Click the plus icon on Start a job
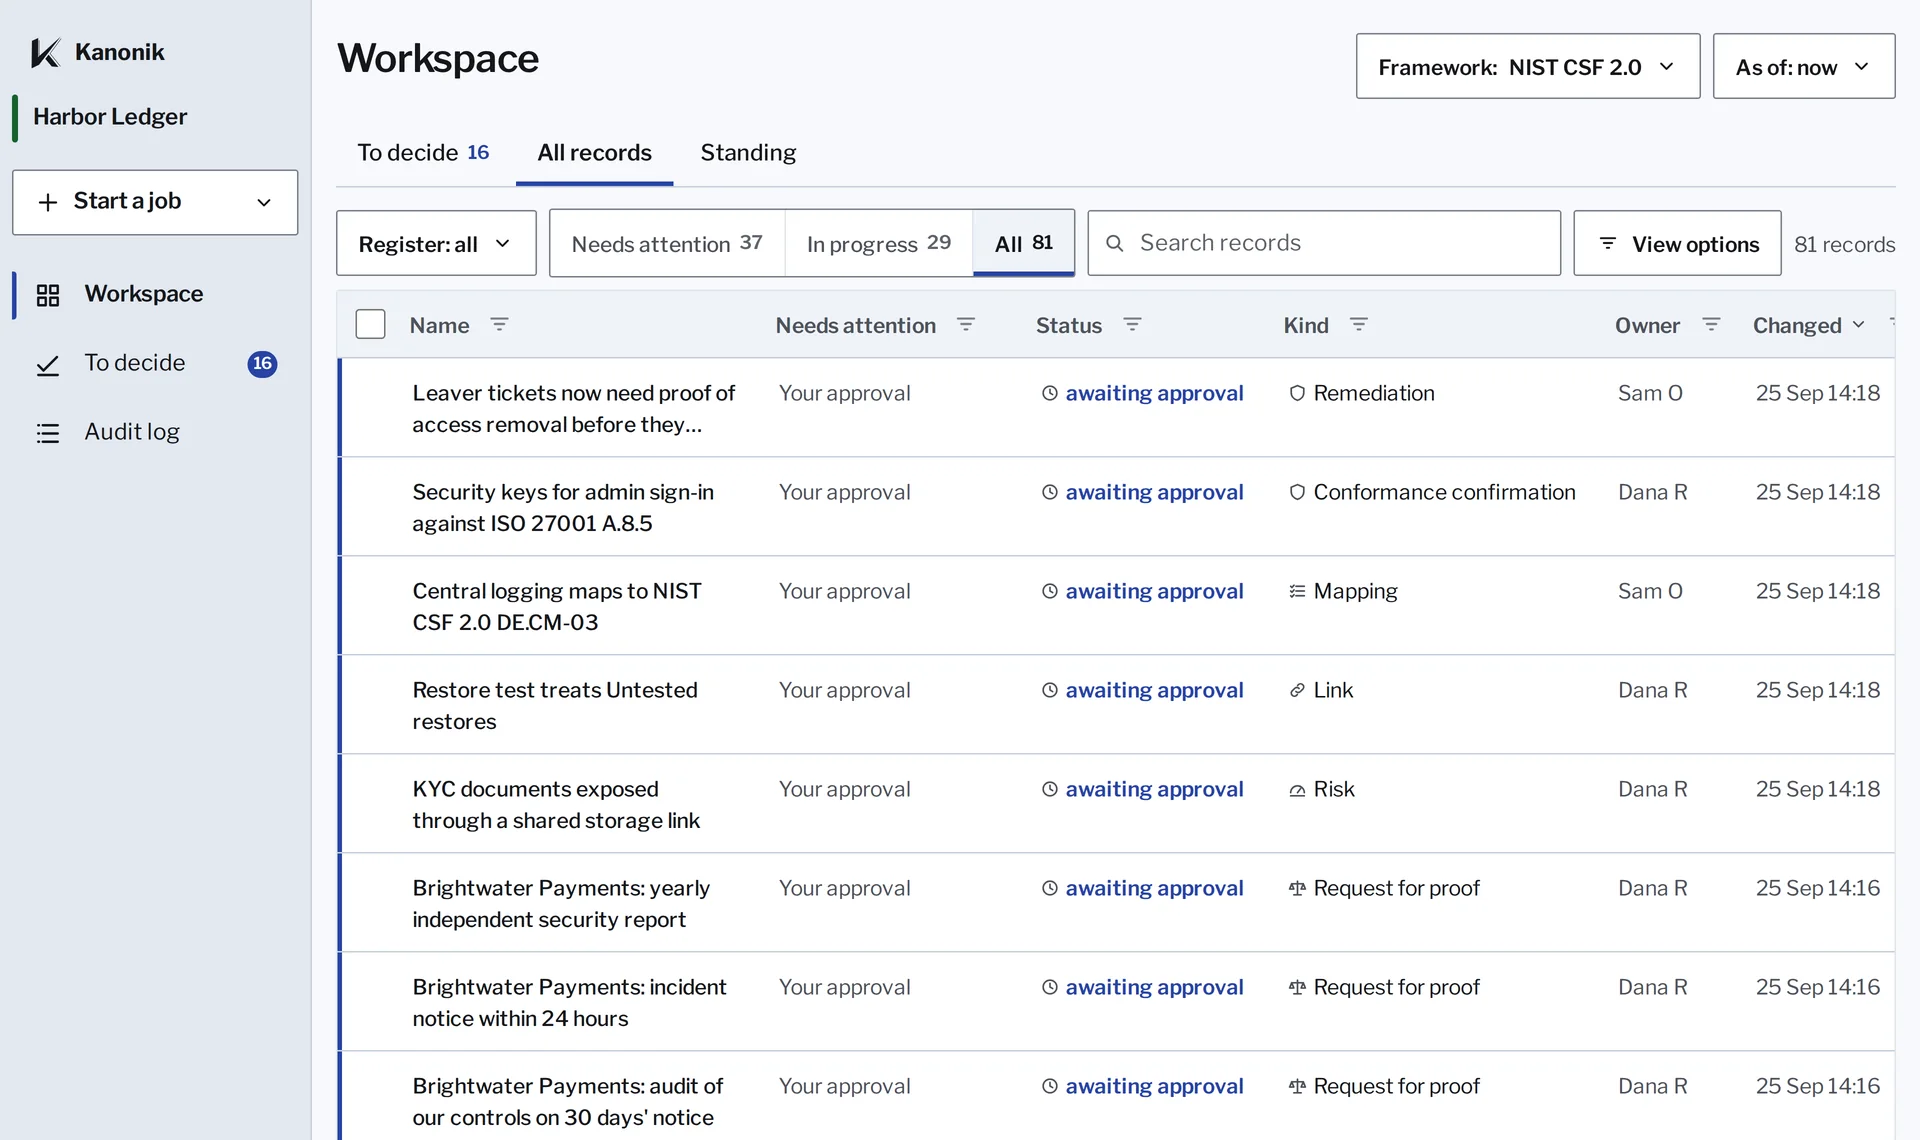The height and width of the screenshot is (1140, 1920). click(47, 202)
